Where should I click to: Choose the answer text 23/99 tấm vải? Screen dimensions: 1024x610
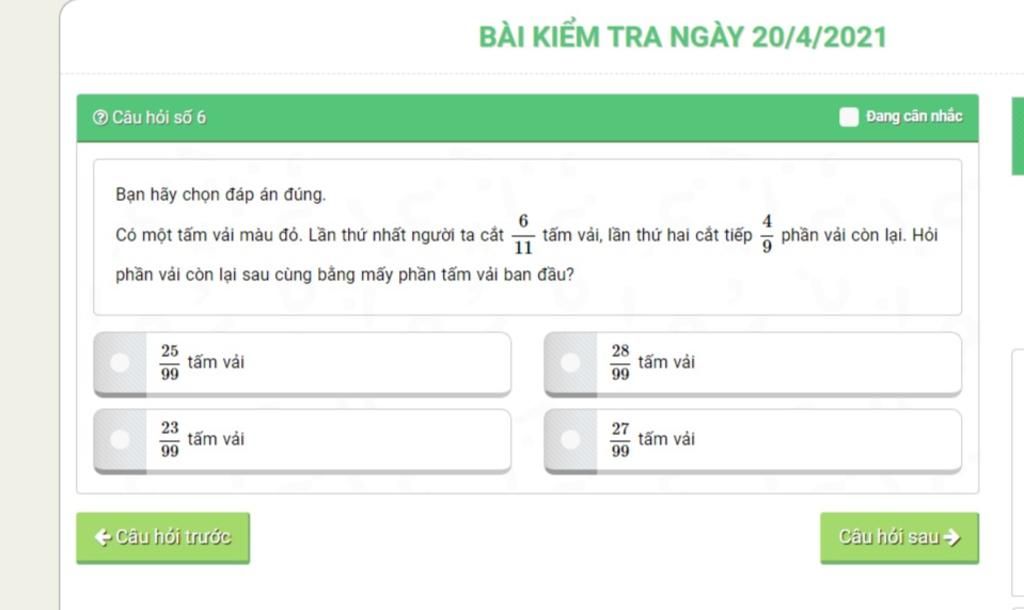pyautogui.click(x=202, y=440)
